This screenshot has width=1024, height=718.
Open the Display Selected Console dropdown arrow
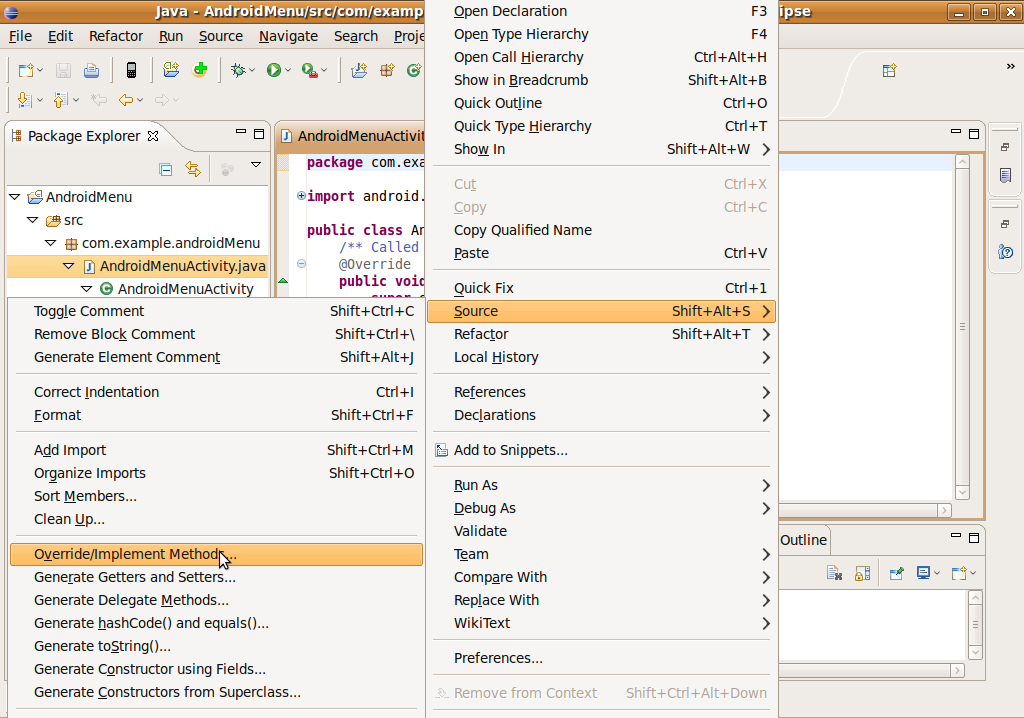tap(936, 574)
